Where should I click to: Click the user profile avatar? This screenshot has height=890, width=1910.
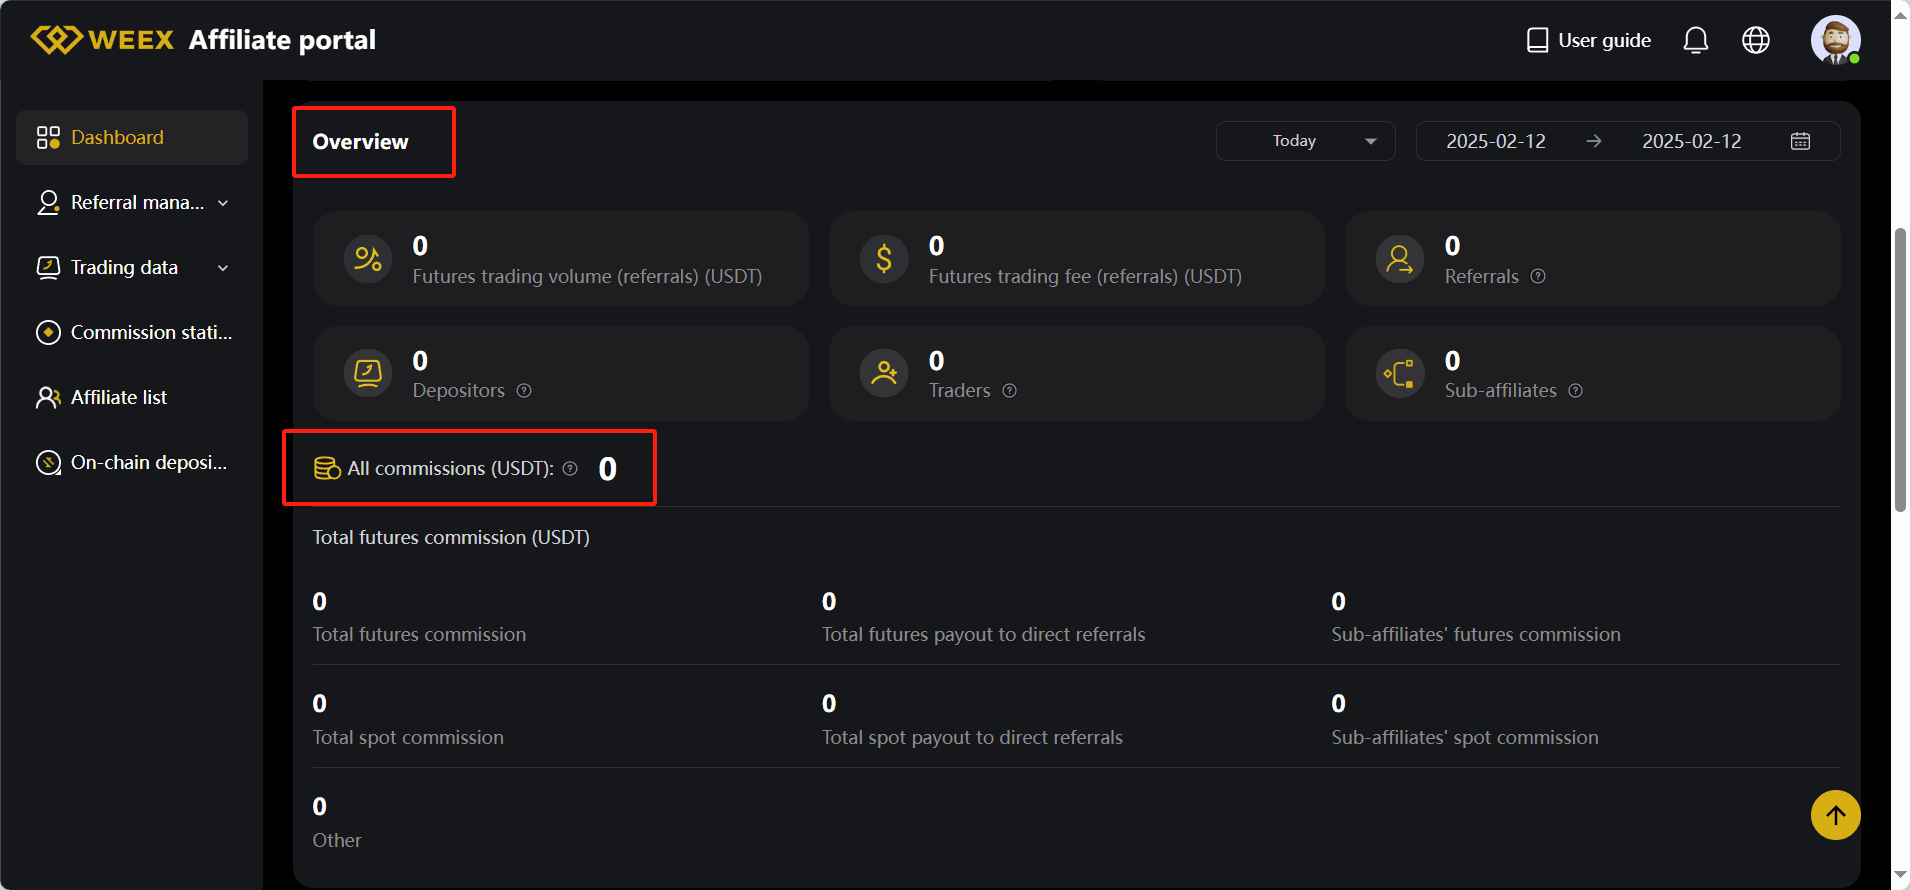coord(1835,40)
